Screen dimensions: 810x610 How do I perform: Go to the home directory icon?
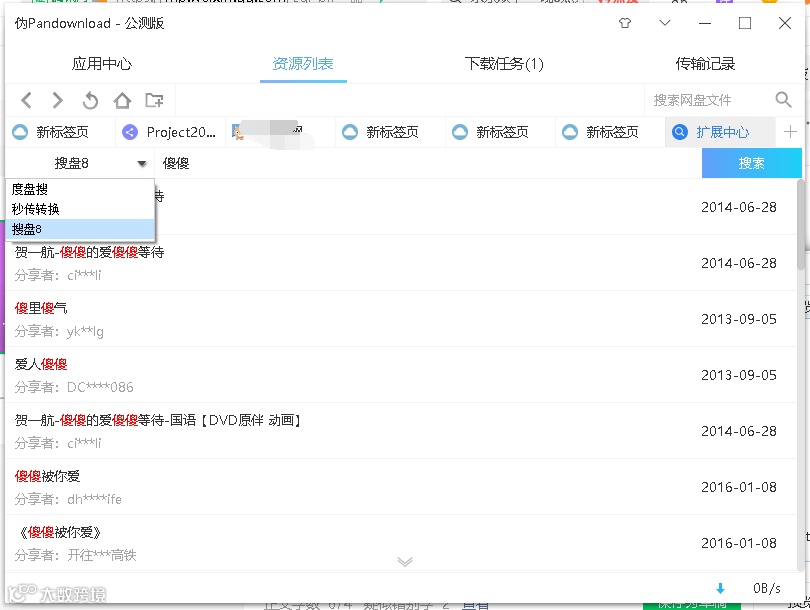click(x=122, y=100)
